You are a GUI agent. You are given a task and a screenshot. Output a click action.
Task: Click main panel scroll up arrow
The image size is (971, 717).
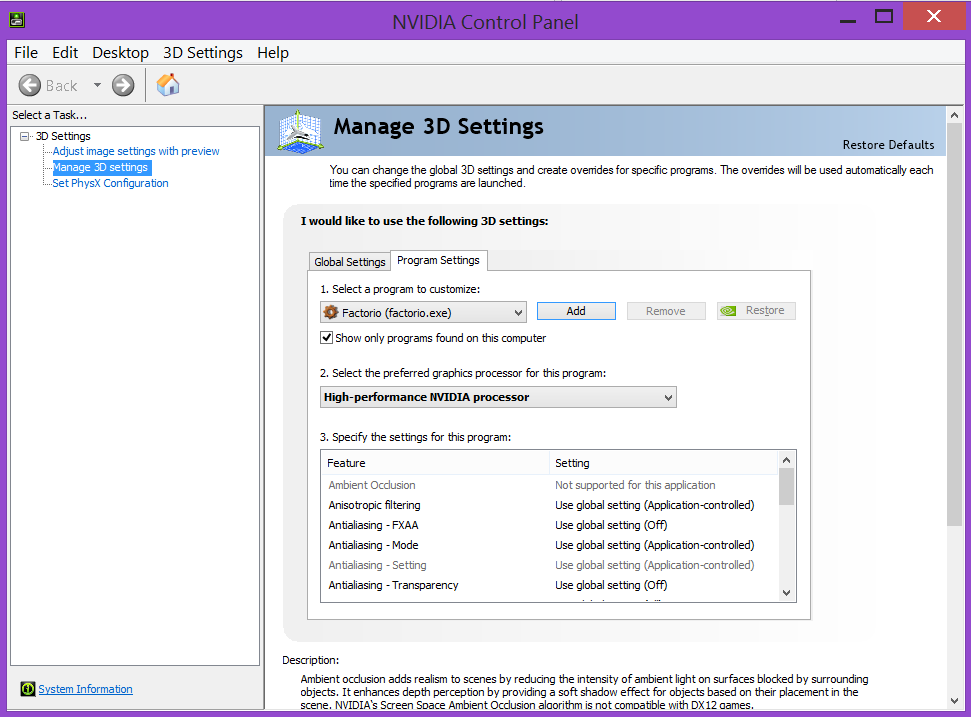pyautogui.click(x=954, y=115)
